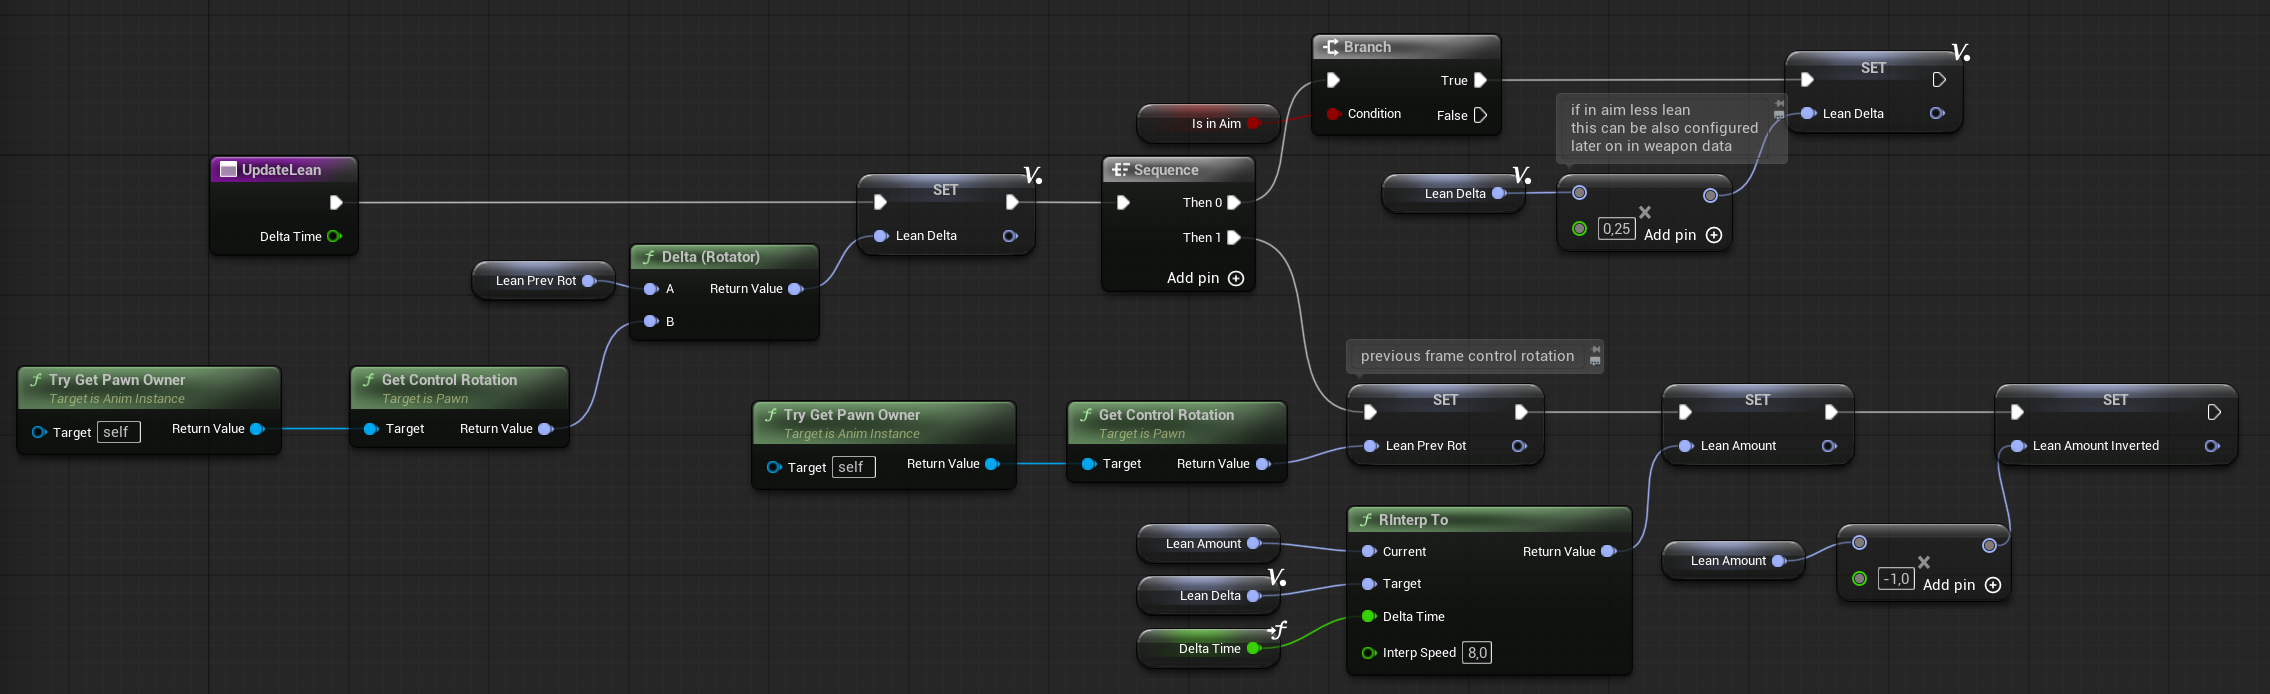The image size is (2270, 694).
Task: Select the Lean Prev Rot getter node
Action: (535, 281)
